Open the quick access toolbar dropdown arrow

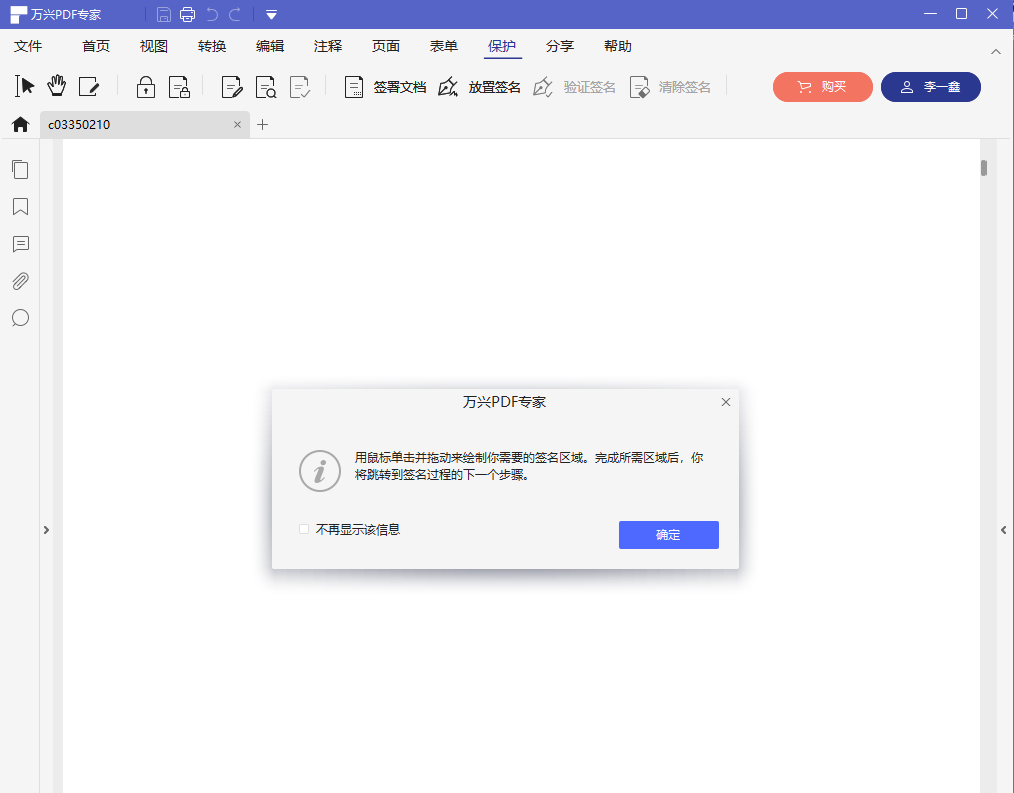272,14
